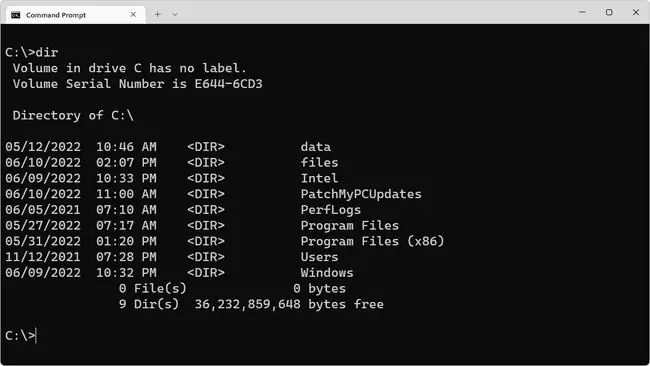The width and height of the screenshot is (650, 366).
Task: Open a new tab with plus button
Action: [x=158, y=14]
